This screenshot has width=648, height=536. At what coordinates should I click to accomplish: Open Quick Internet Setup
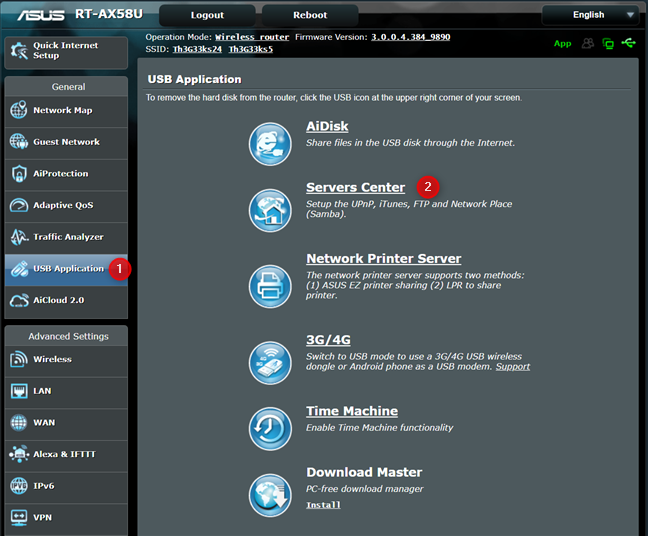tap(66, 52)
